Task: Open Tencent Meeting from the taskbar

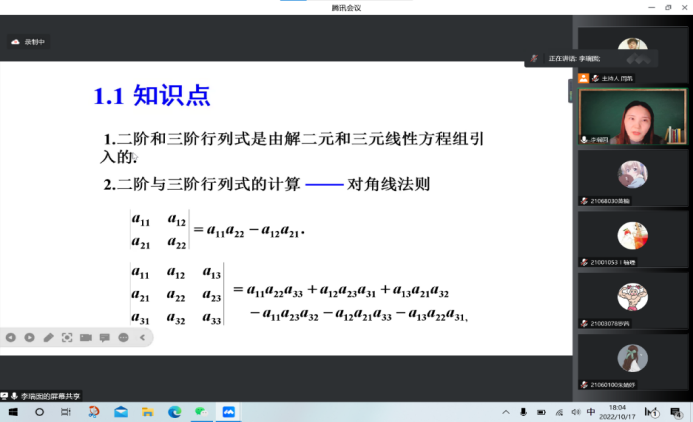Action: (228, 412)
